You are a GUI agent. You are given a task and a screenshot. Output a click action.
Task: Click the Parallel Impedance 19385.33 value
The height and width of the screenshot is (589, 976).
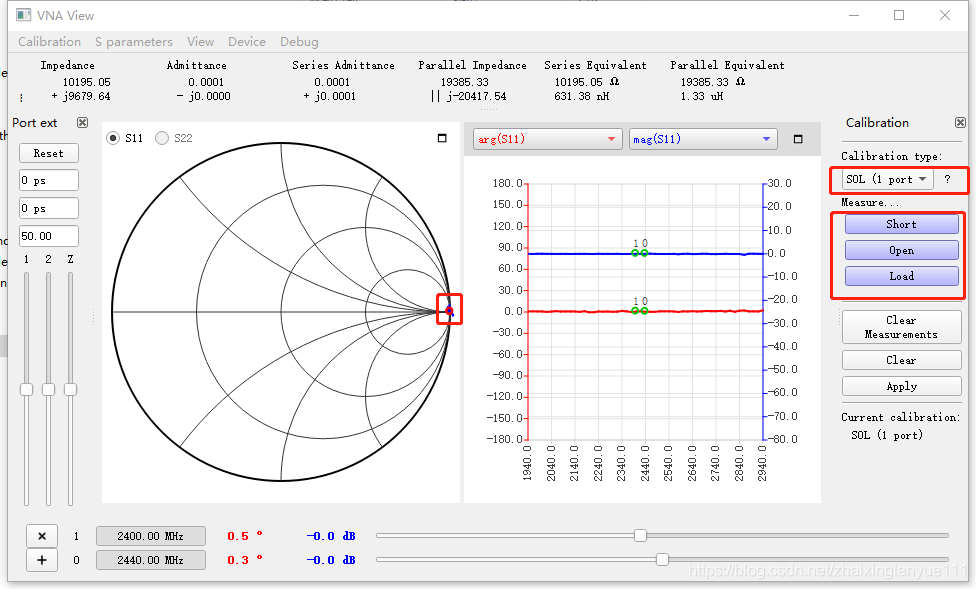(464, 82)
